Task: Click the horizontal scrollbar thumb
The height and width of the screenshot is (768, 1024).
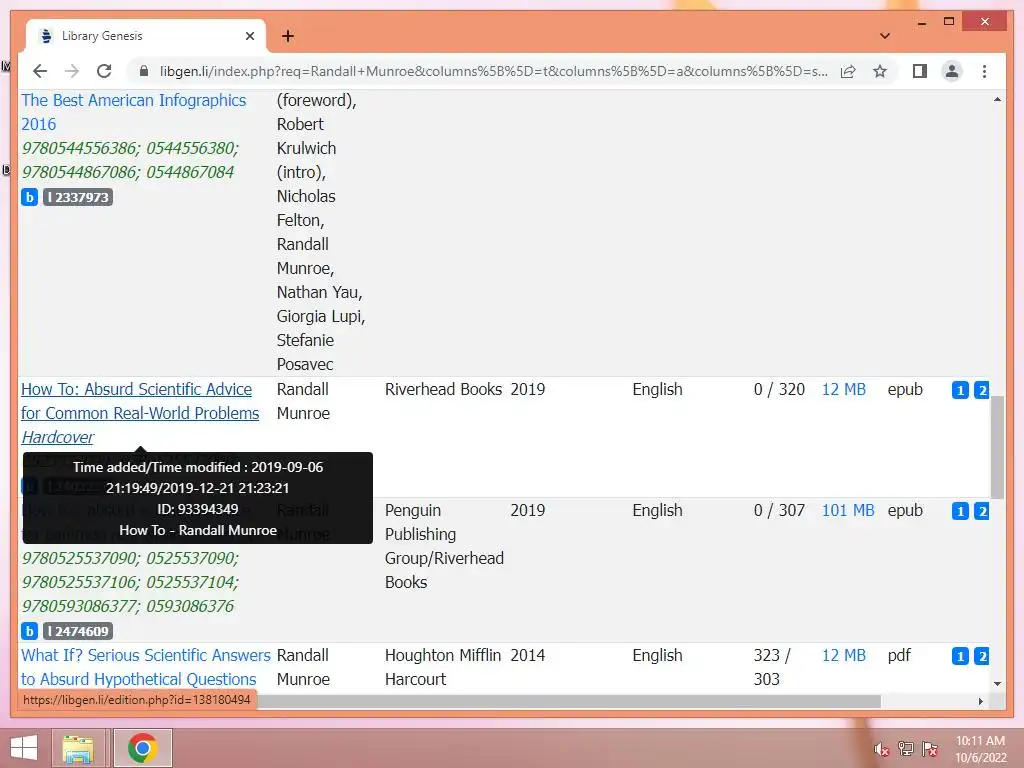Action: tap(568, 701)
